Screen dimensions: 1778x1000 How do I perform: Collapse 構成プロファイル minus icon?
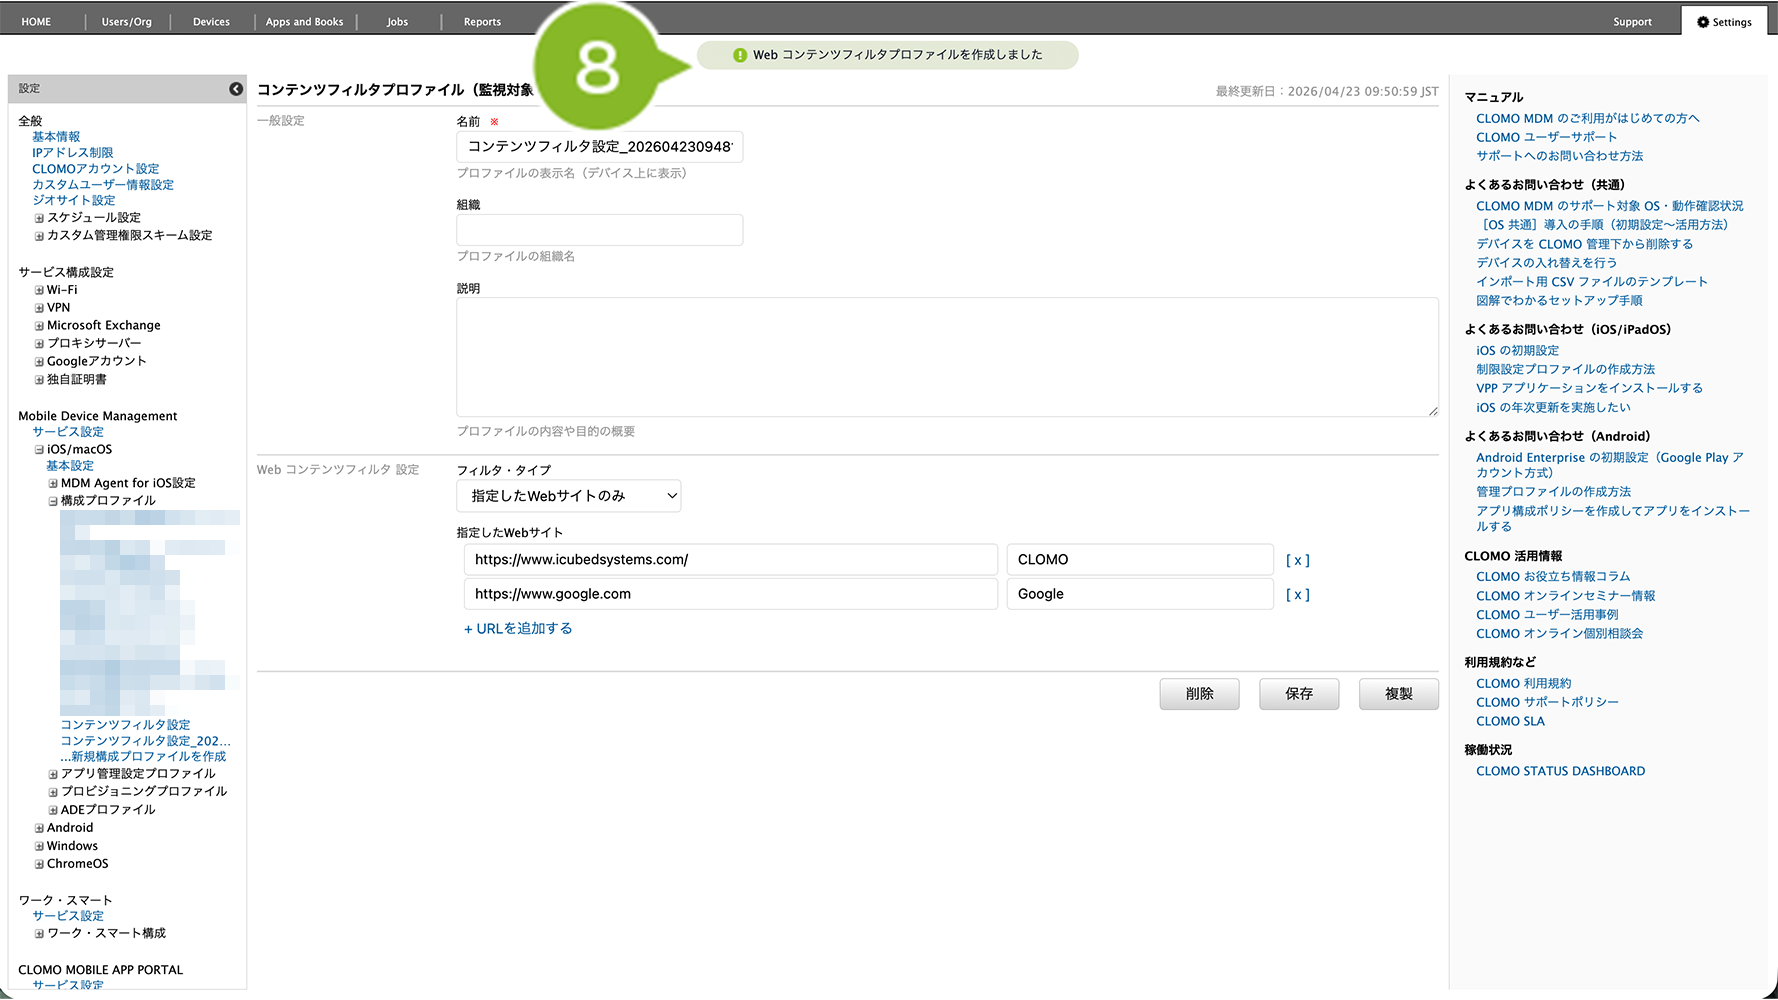point(53,502)
